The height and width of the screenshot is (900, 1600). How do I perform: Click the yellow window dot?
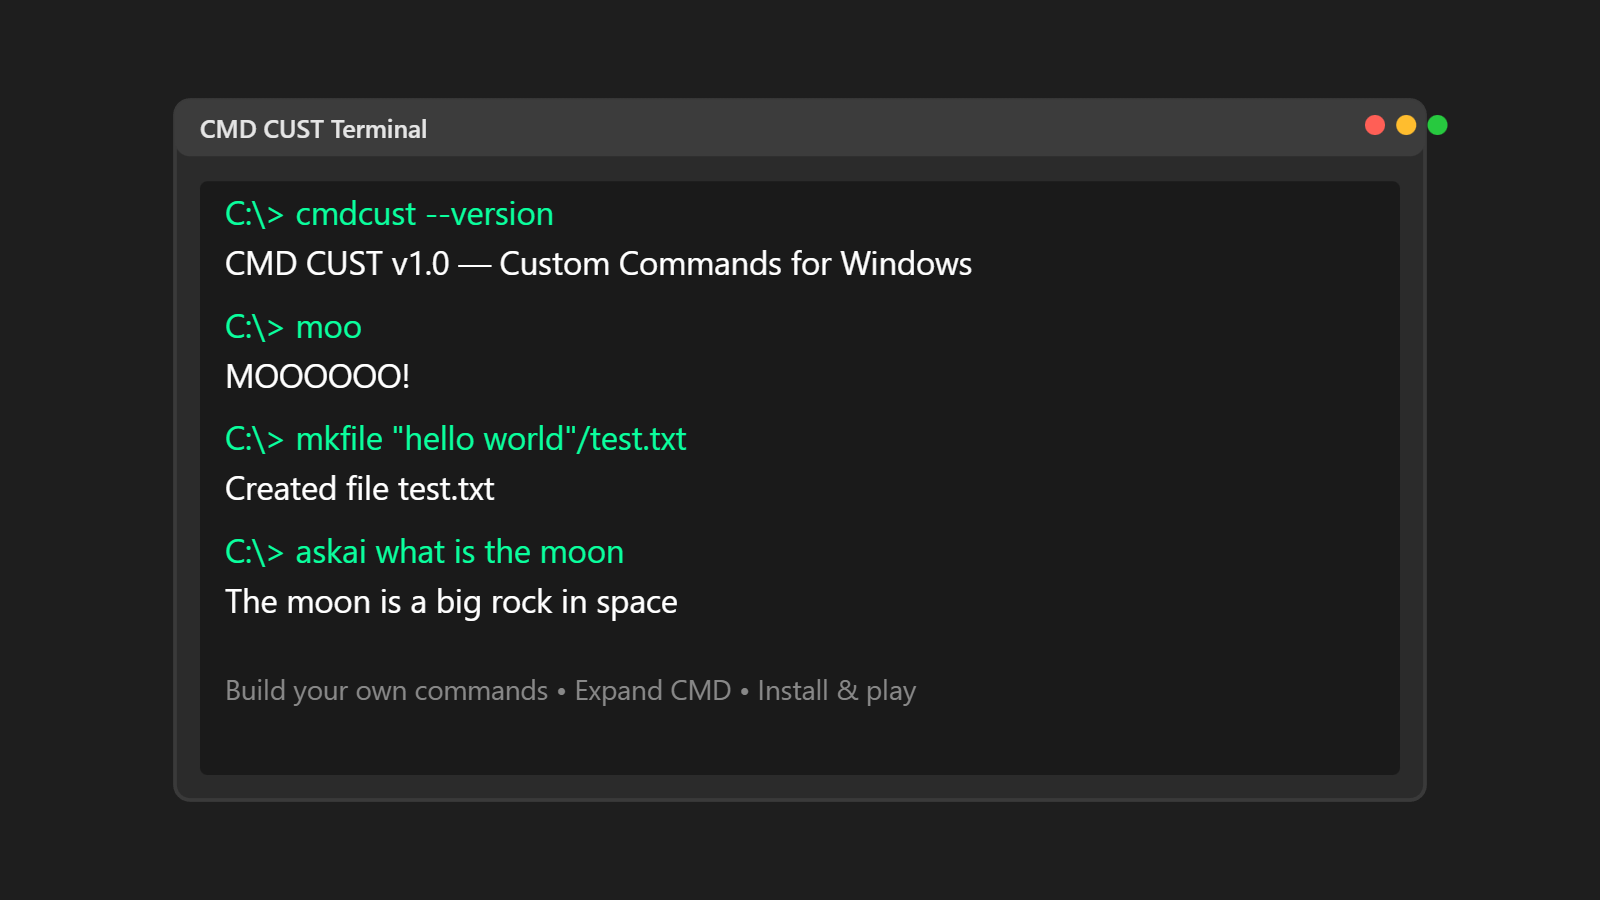[x=1406, y=125]
